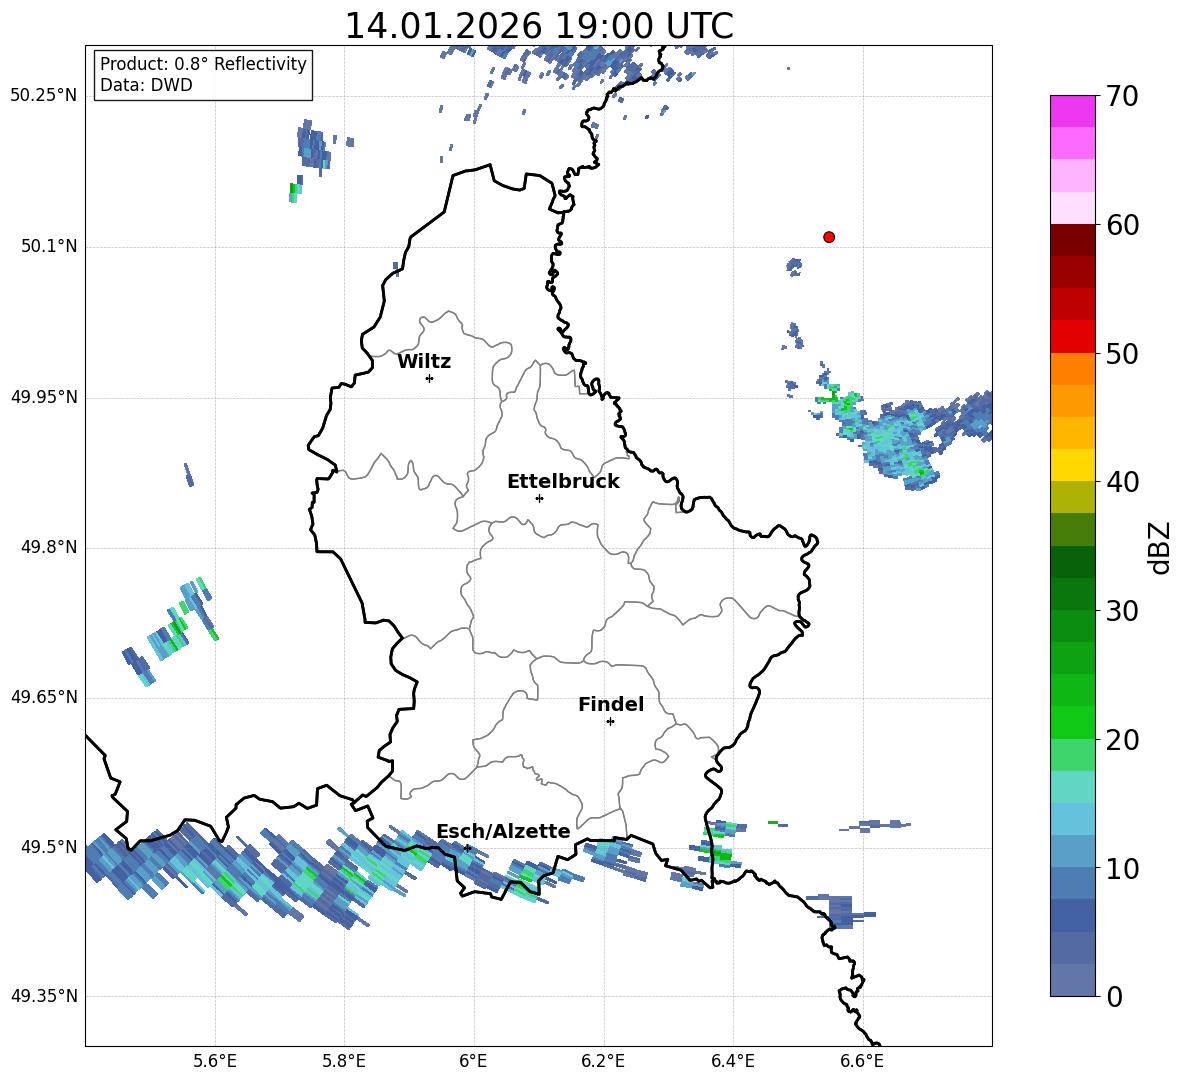Click the 5.6°E longitude label
Image resolution: width=1184 pixels, height=1081 pixels.
click(x=215, y=1061)
